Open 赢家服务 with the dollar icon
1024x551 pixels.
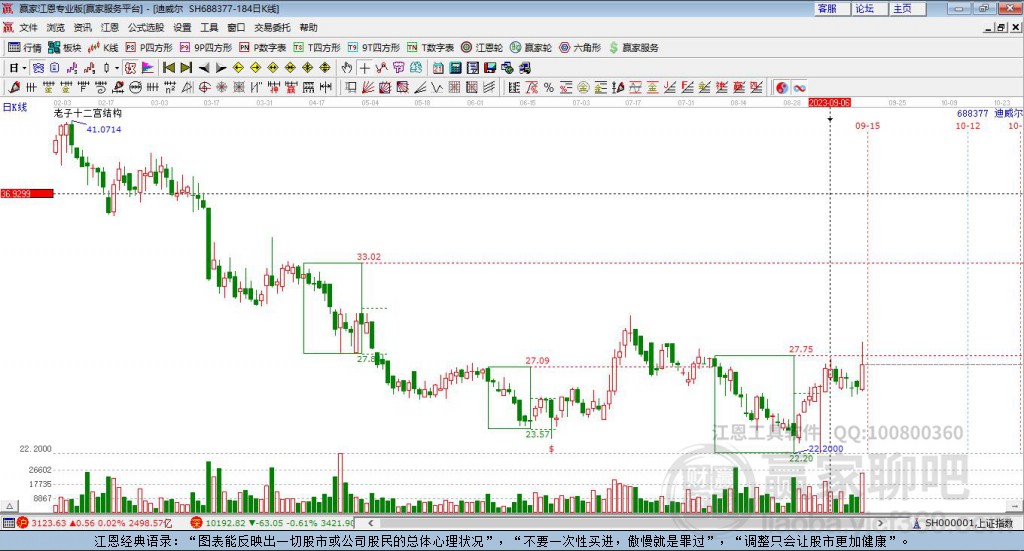[633, 48]
